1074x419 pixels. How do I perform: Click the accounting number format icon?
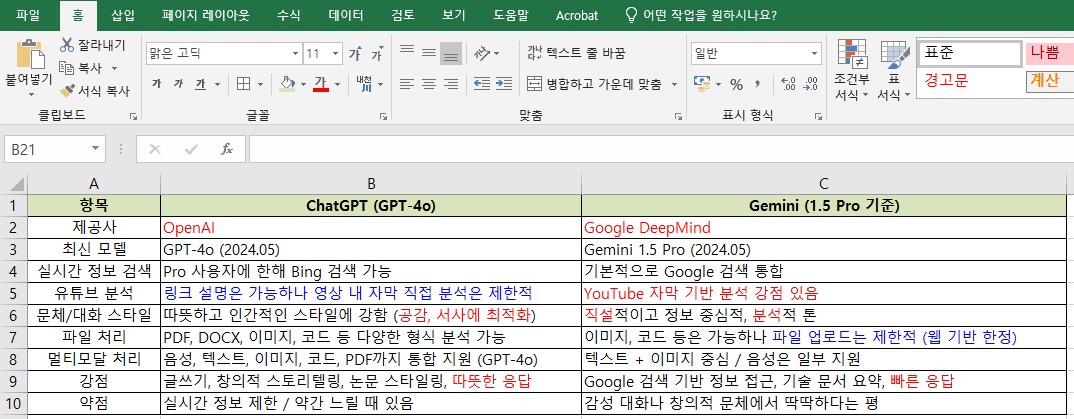click(x=702, y=84)
